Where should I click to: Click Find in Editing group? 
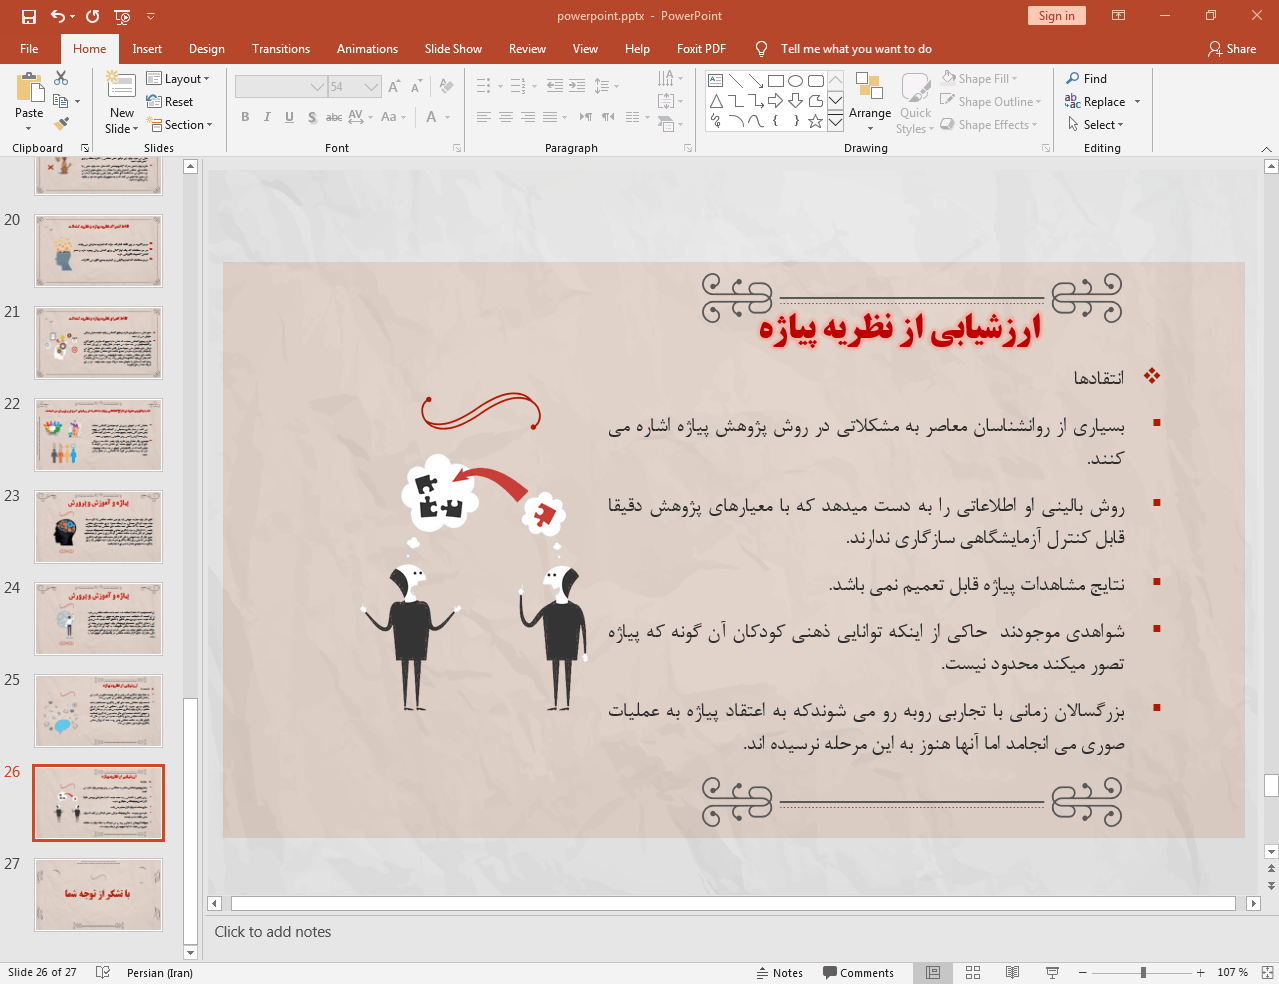coord(1087,79)
